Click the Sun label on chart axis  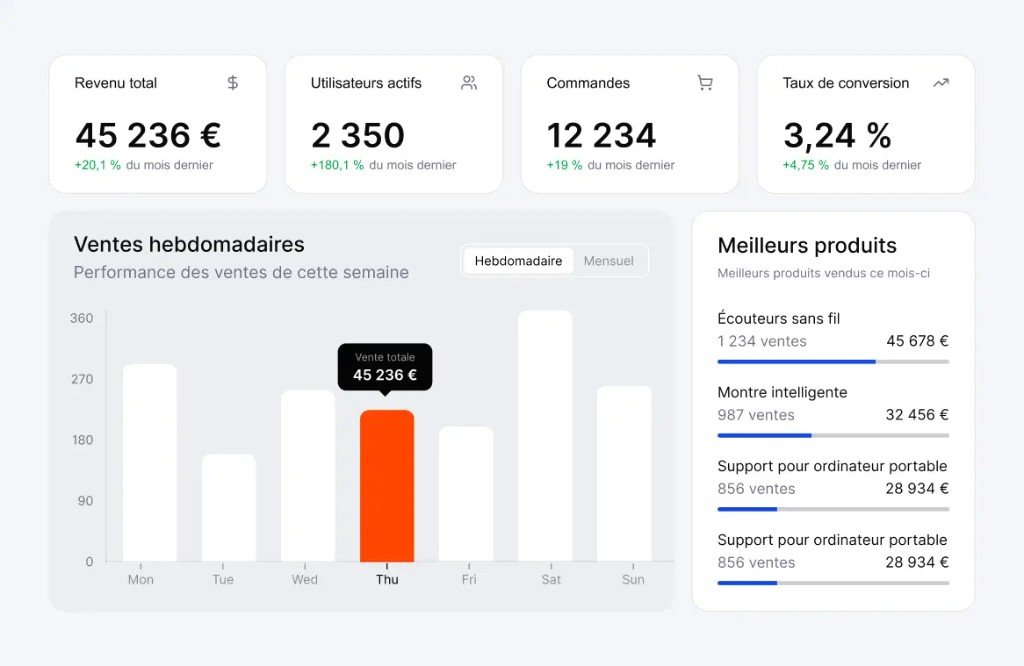tap(634, 580)
